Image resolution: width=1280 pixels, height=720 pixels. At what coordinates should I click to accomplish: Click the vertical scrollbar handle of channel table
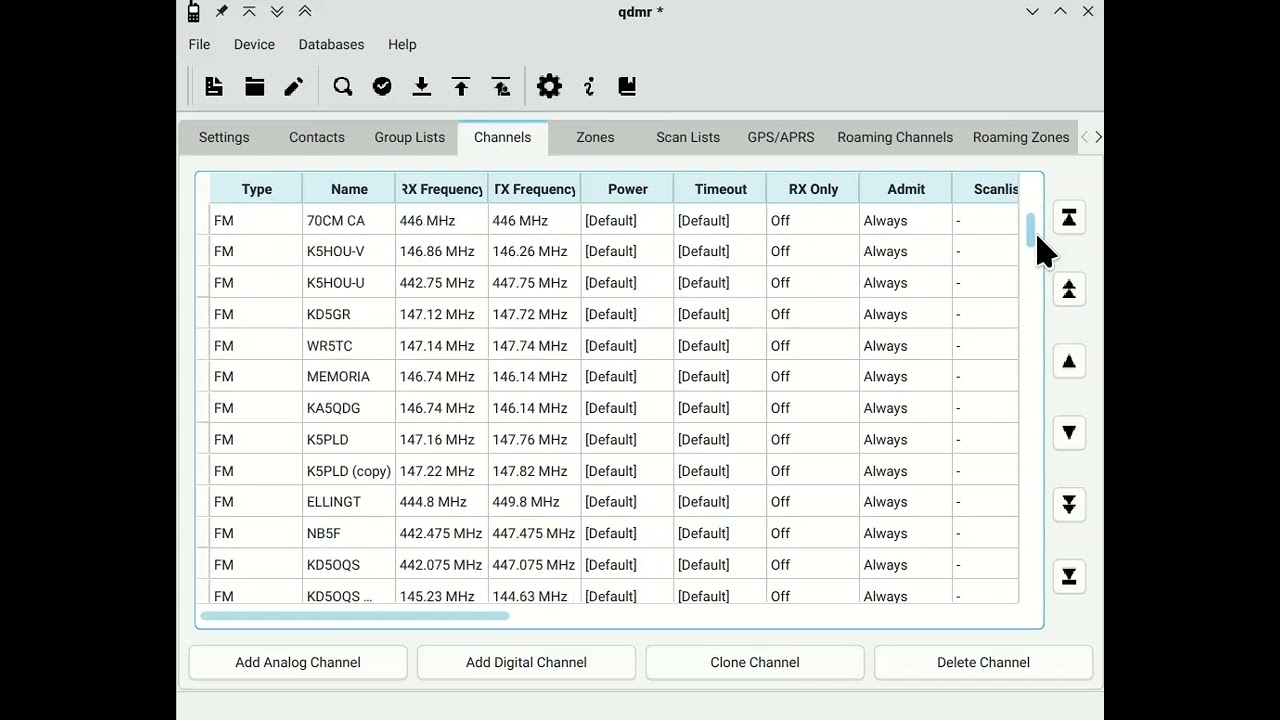point(1031,229)
